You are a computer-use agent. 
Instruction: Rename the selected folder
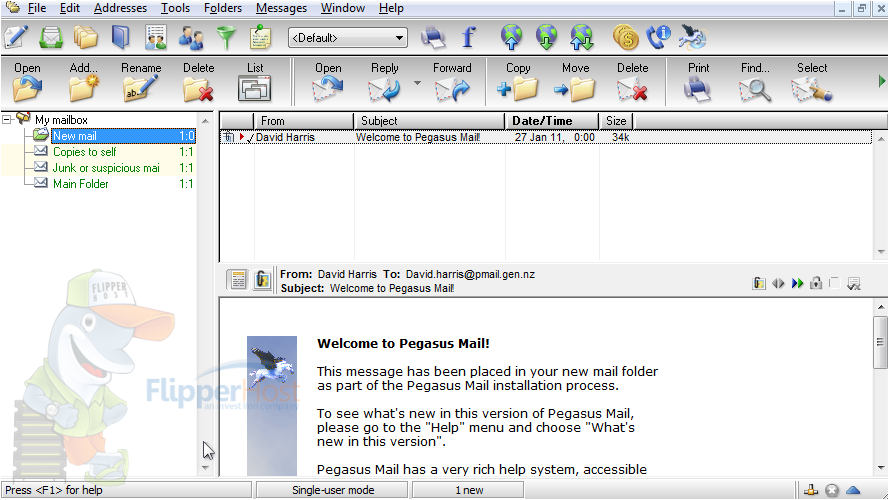[x=141, y=82]
